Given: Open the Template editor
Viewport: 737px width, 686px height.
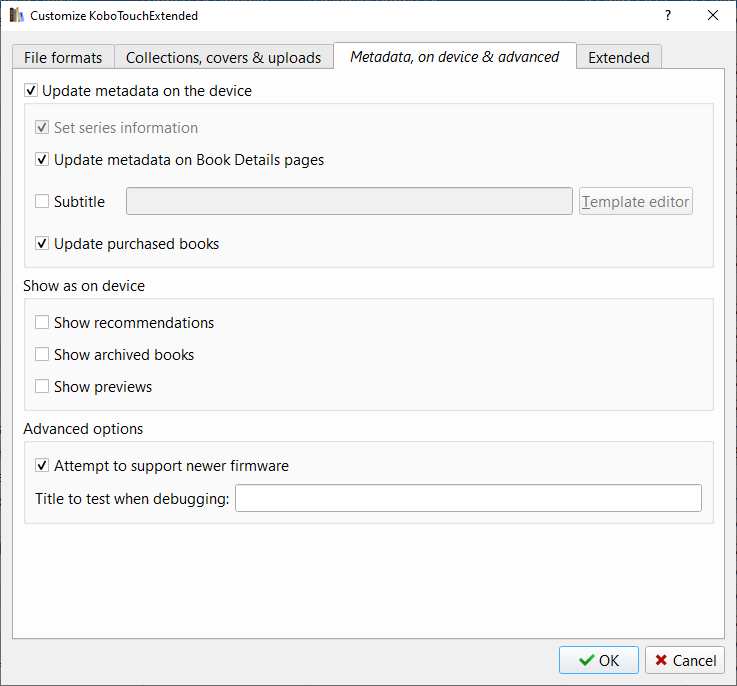Looking at the screenshot, I should [x=636, y=202].
